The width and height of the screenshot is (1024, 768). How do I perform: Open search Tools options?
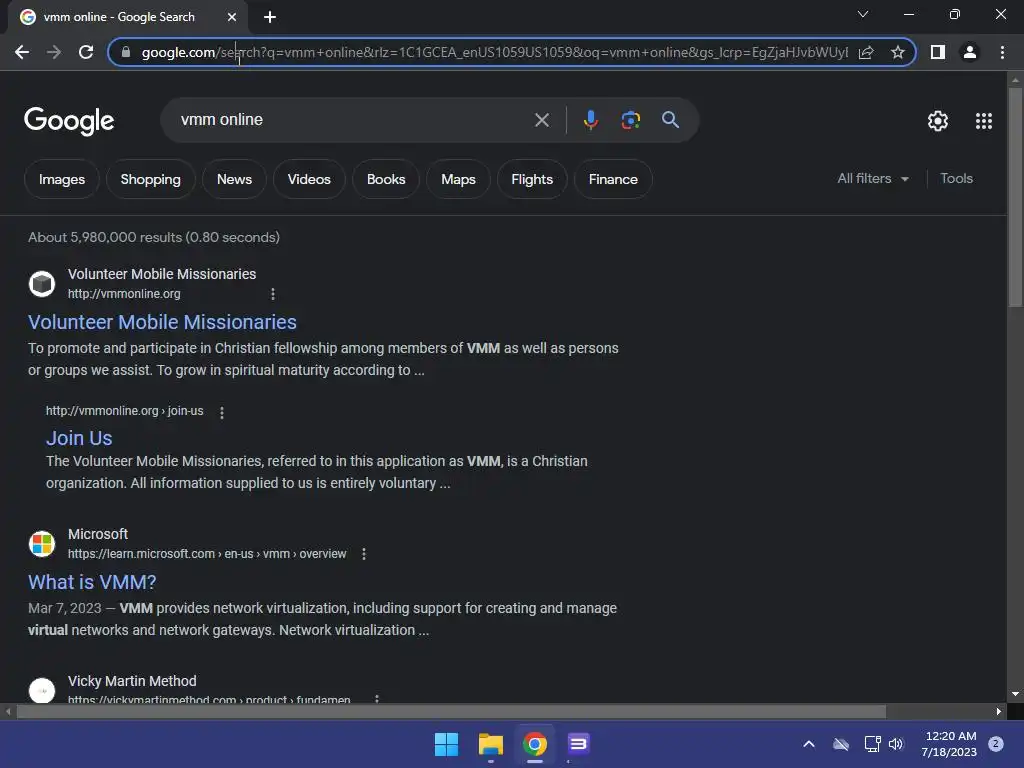(x=956, y=178)
